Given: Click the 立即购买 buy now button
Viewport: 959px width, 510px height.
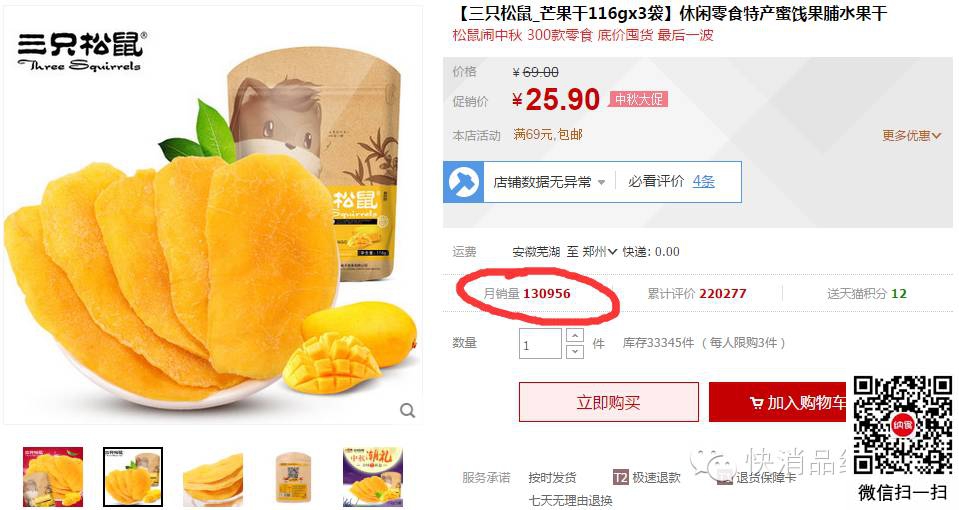Looking at the screenshot, I should (x=609, y=402).
